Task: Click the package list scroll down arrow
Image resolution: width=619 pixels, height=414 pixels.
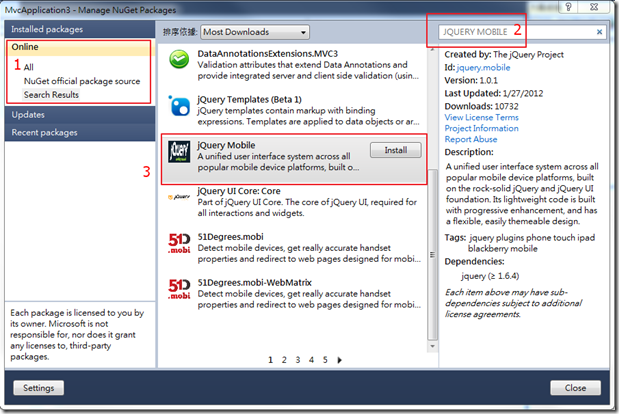Action: 432,346
